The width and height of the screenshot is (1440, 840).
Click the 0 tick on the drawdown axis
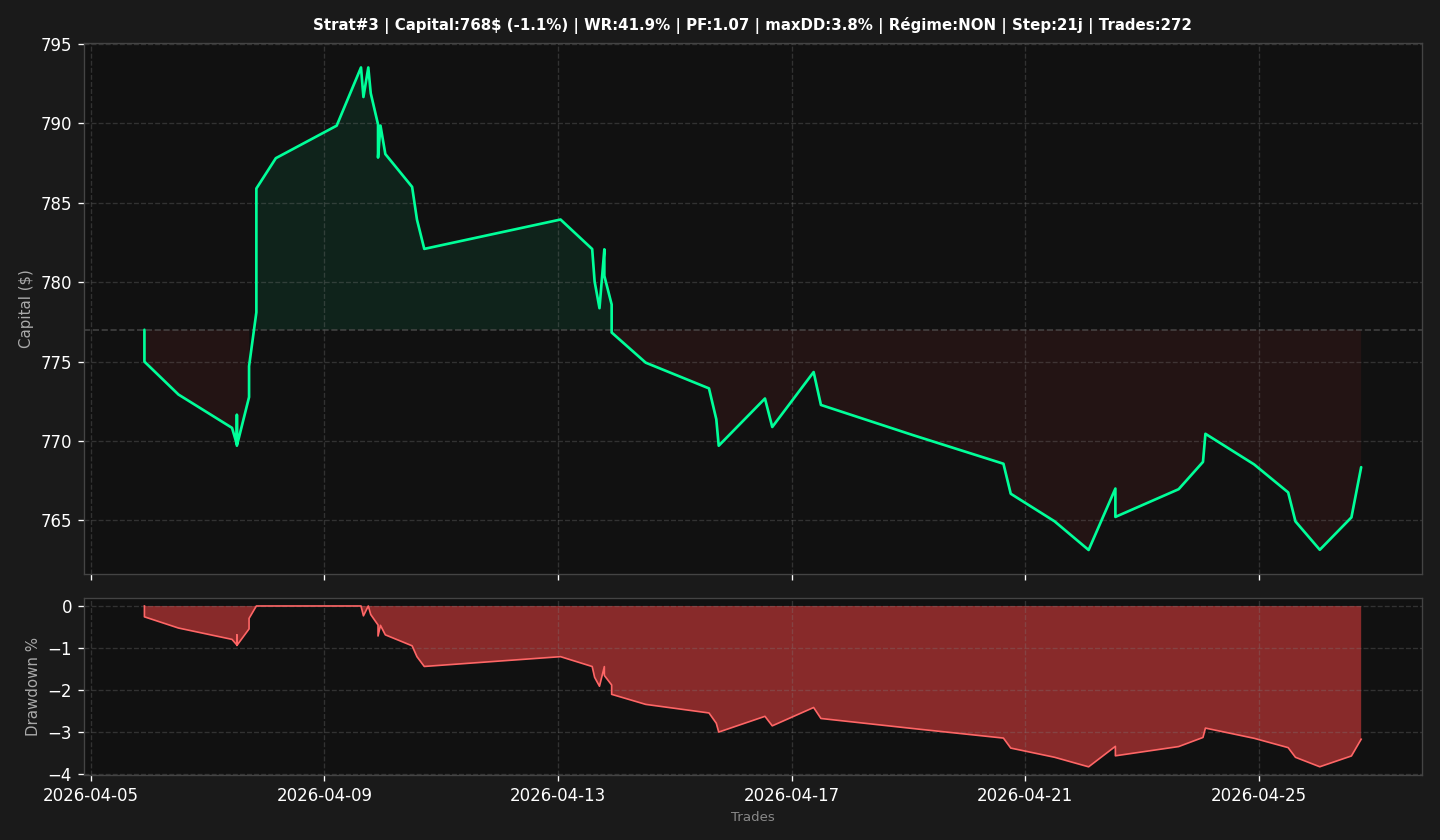[x=67, y=607]
